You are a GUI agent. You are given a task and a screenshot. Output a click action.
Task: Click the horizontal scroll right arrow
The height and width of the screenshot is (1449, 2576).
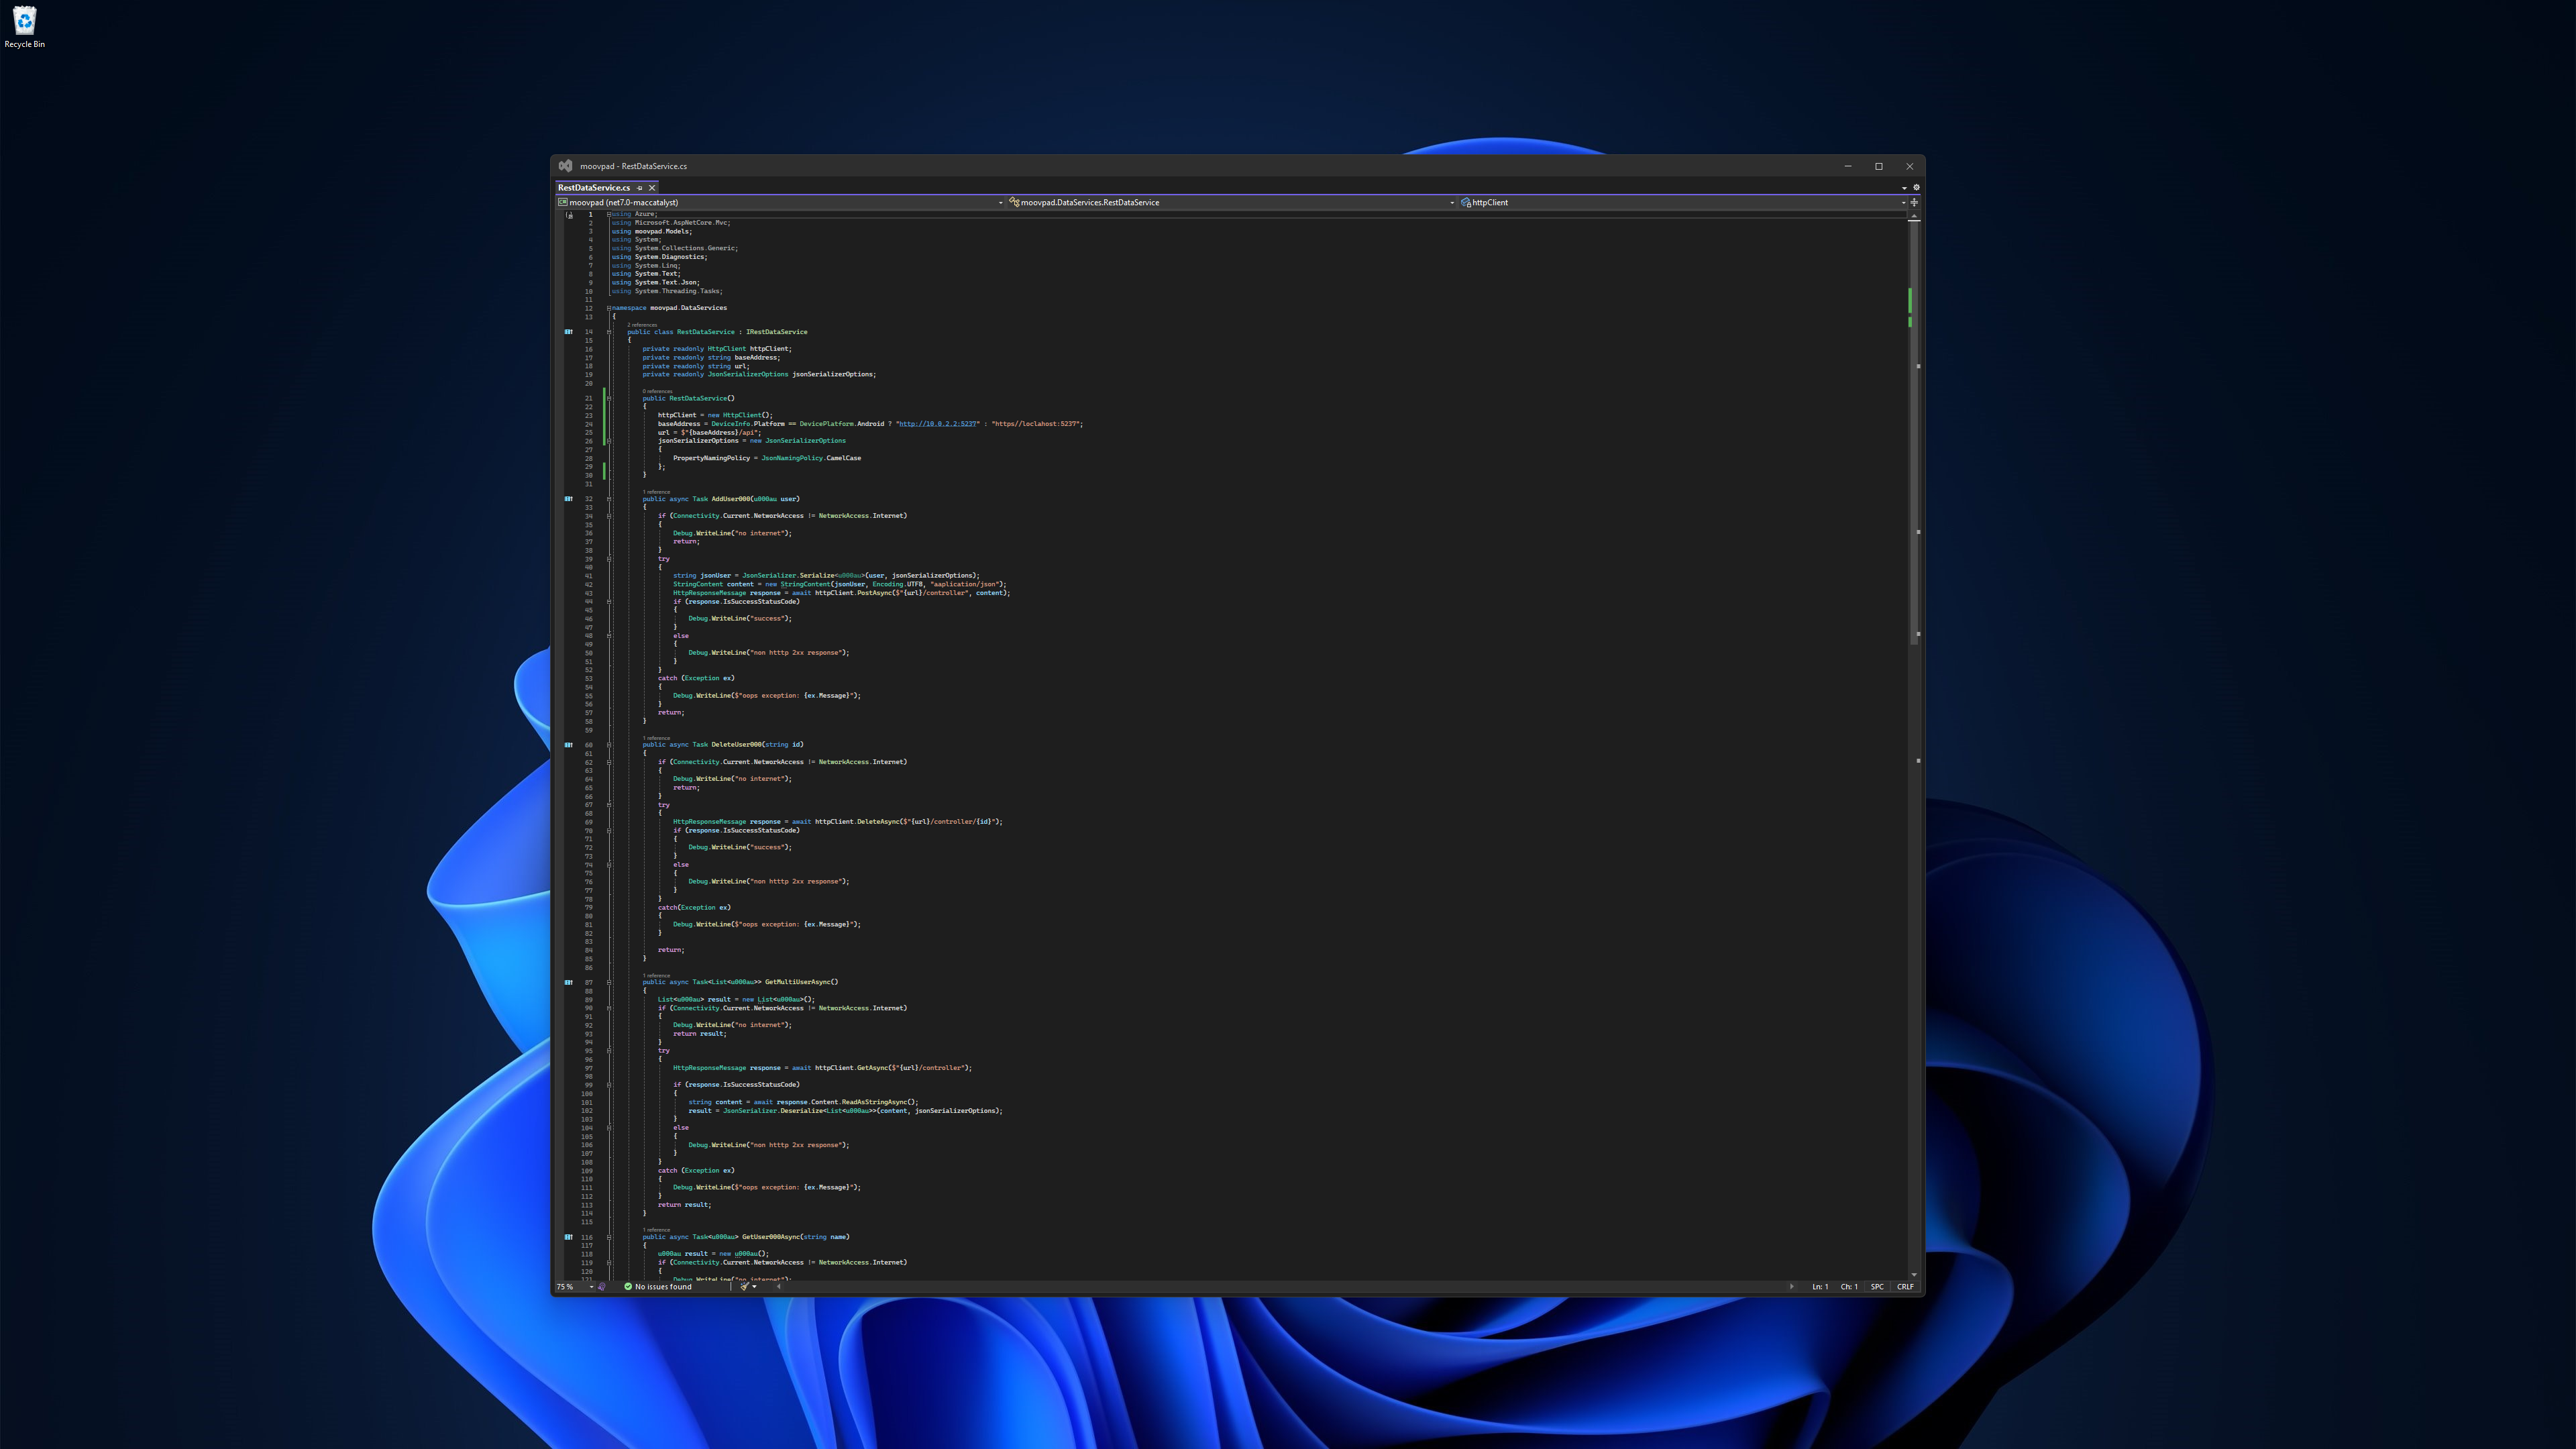[1791, 1287]
